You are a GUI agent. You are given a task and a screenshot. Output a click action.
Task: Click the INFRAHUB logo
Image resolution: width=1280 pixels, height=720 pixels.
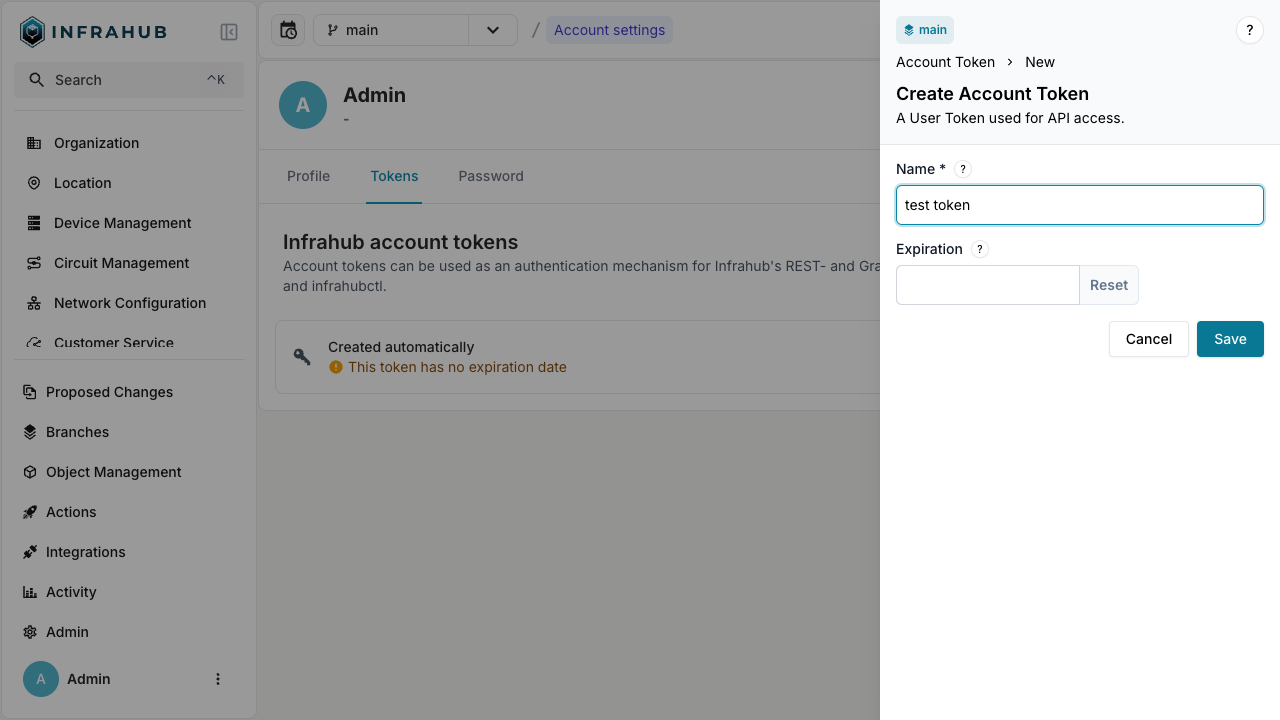[x=94, y=32]
